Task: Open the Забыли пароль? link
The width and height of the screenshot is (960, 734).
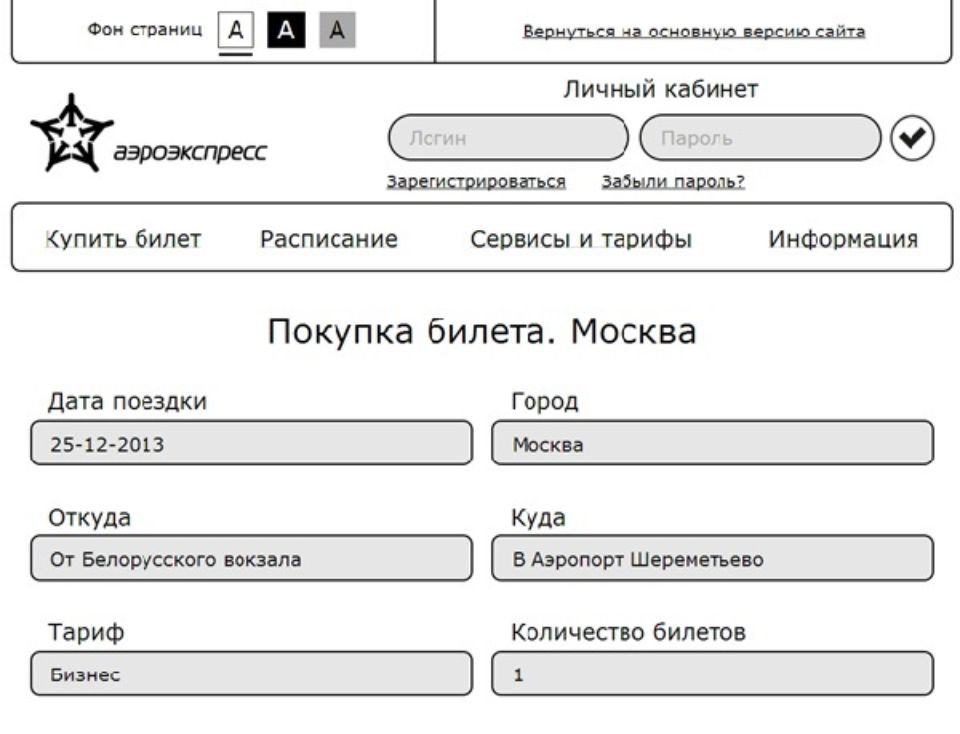Action: tap(673, 182)
